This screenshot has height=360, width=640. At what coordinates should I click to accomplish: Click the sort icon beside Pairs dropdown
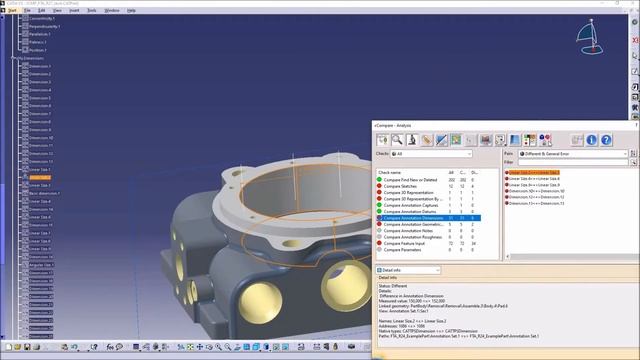(633, 153)
